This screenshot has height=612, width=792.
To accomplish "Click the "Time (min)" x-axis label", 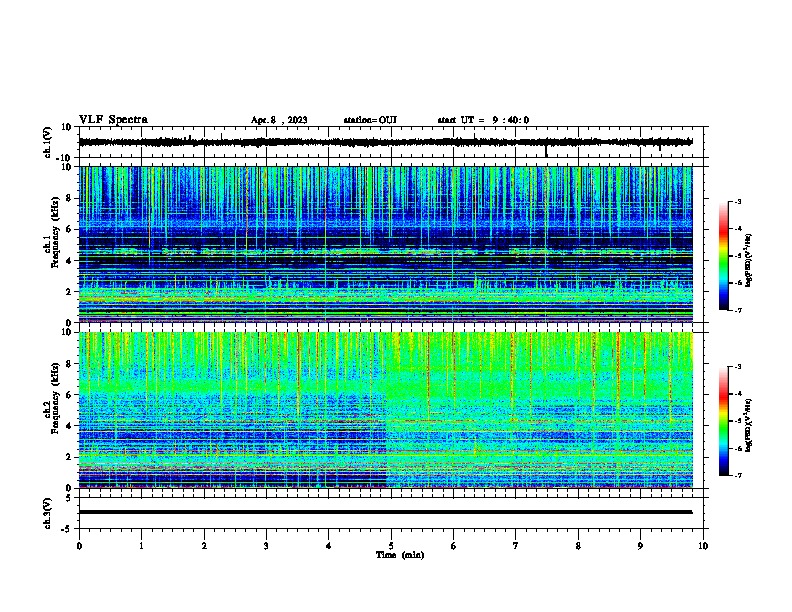I will pyautogui.click(x=400, y=555).
